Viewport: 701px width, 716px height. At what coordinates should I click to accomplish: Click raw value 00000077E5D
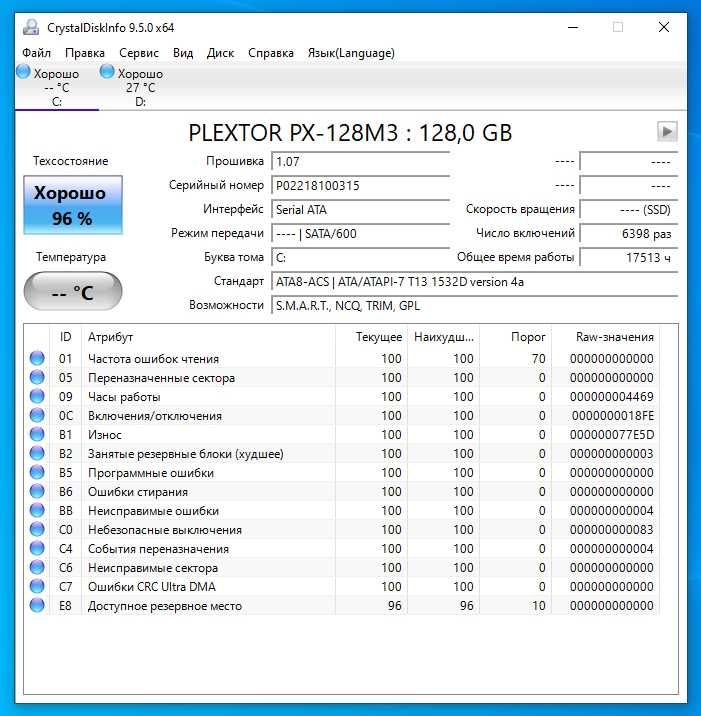pos(612,435)
